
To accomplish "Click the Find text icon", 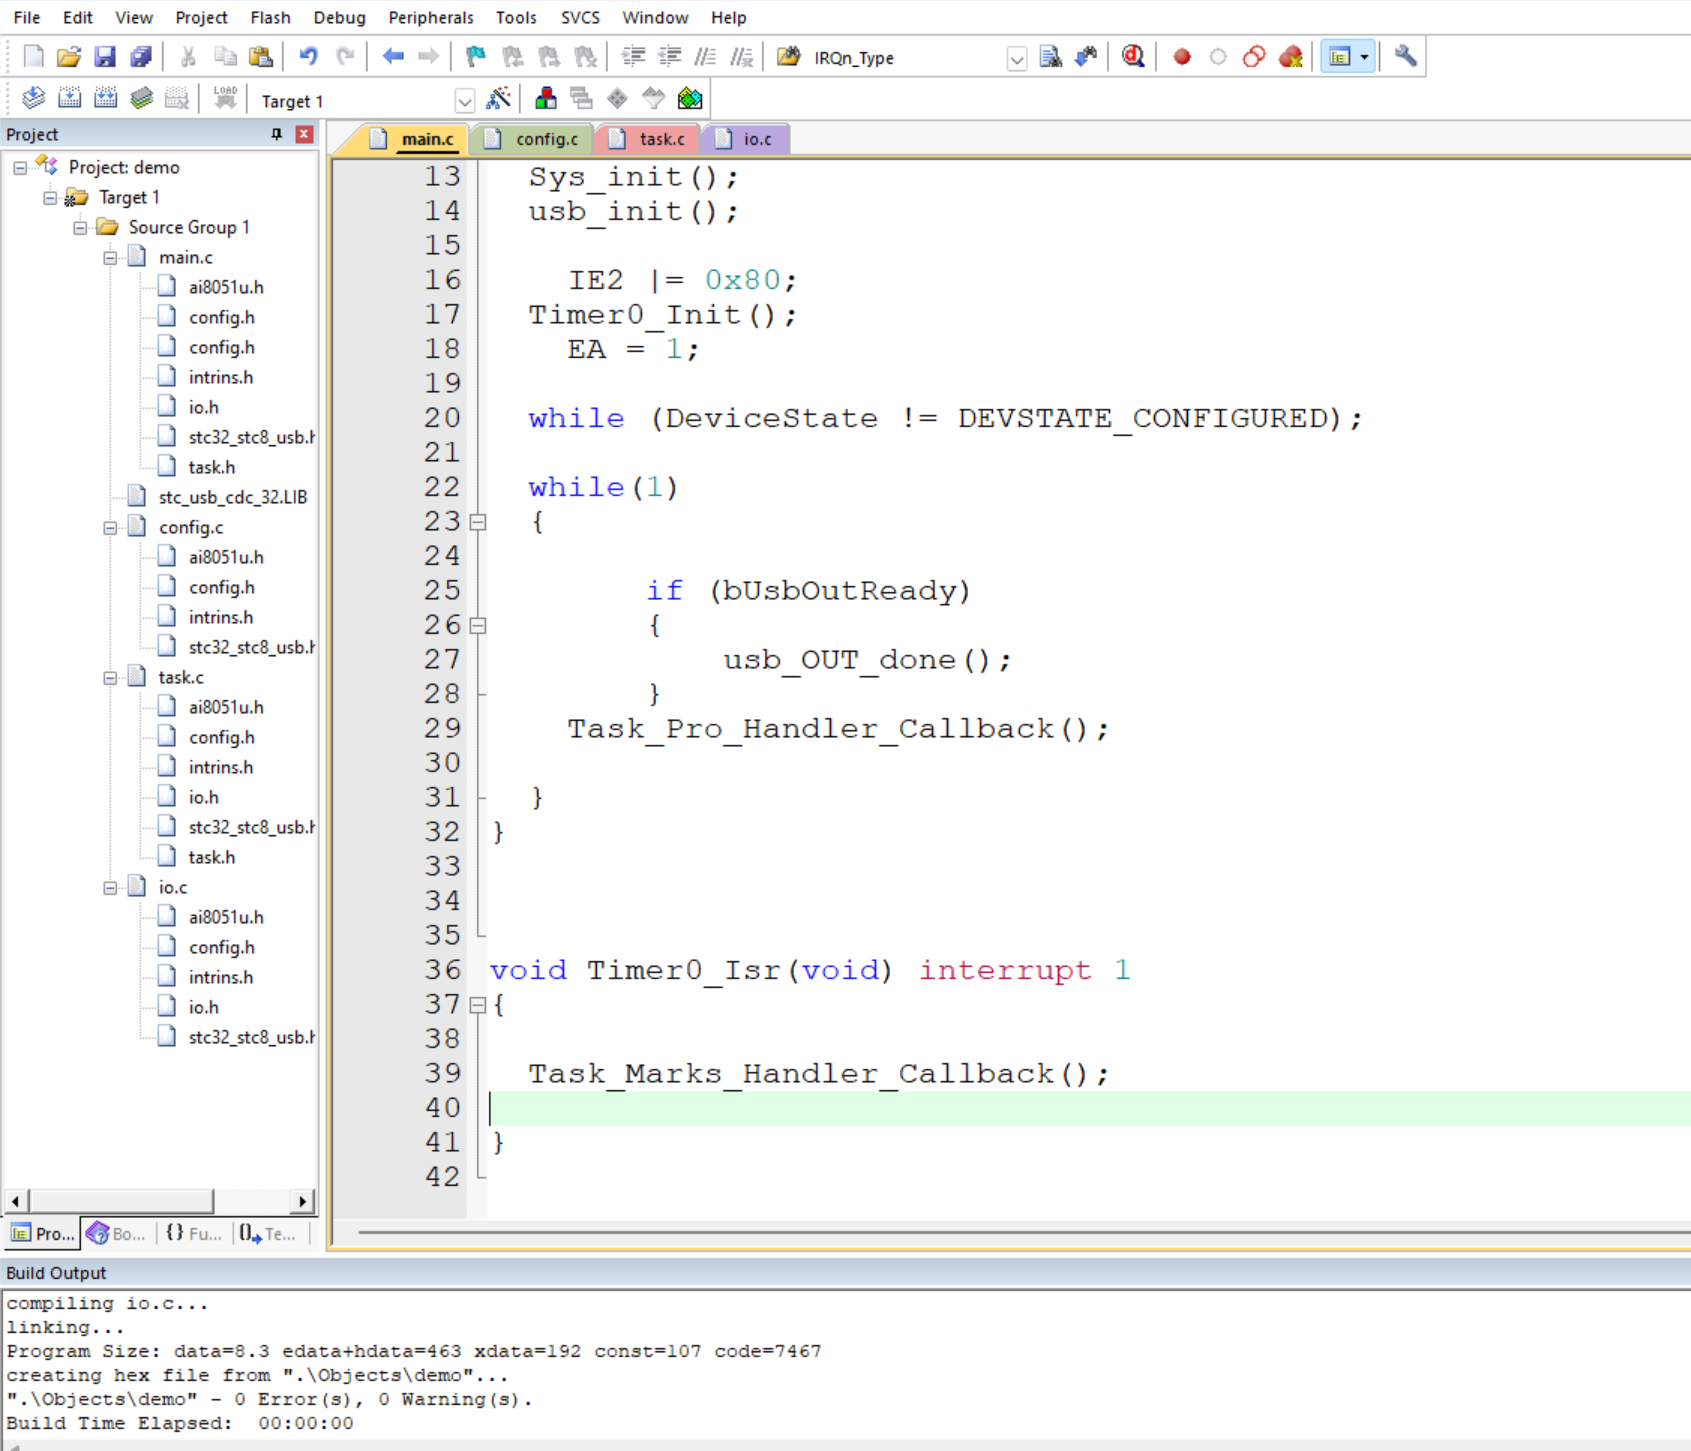I will pos(1050,57).
